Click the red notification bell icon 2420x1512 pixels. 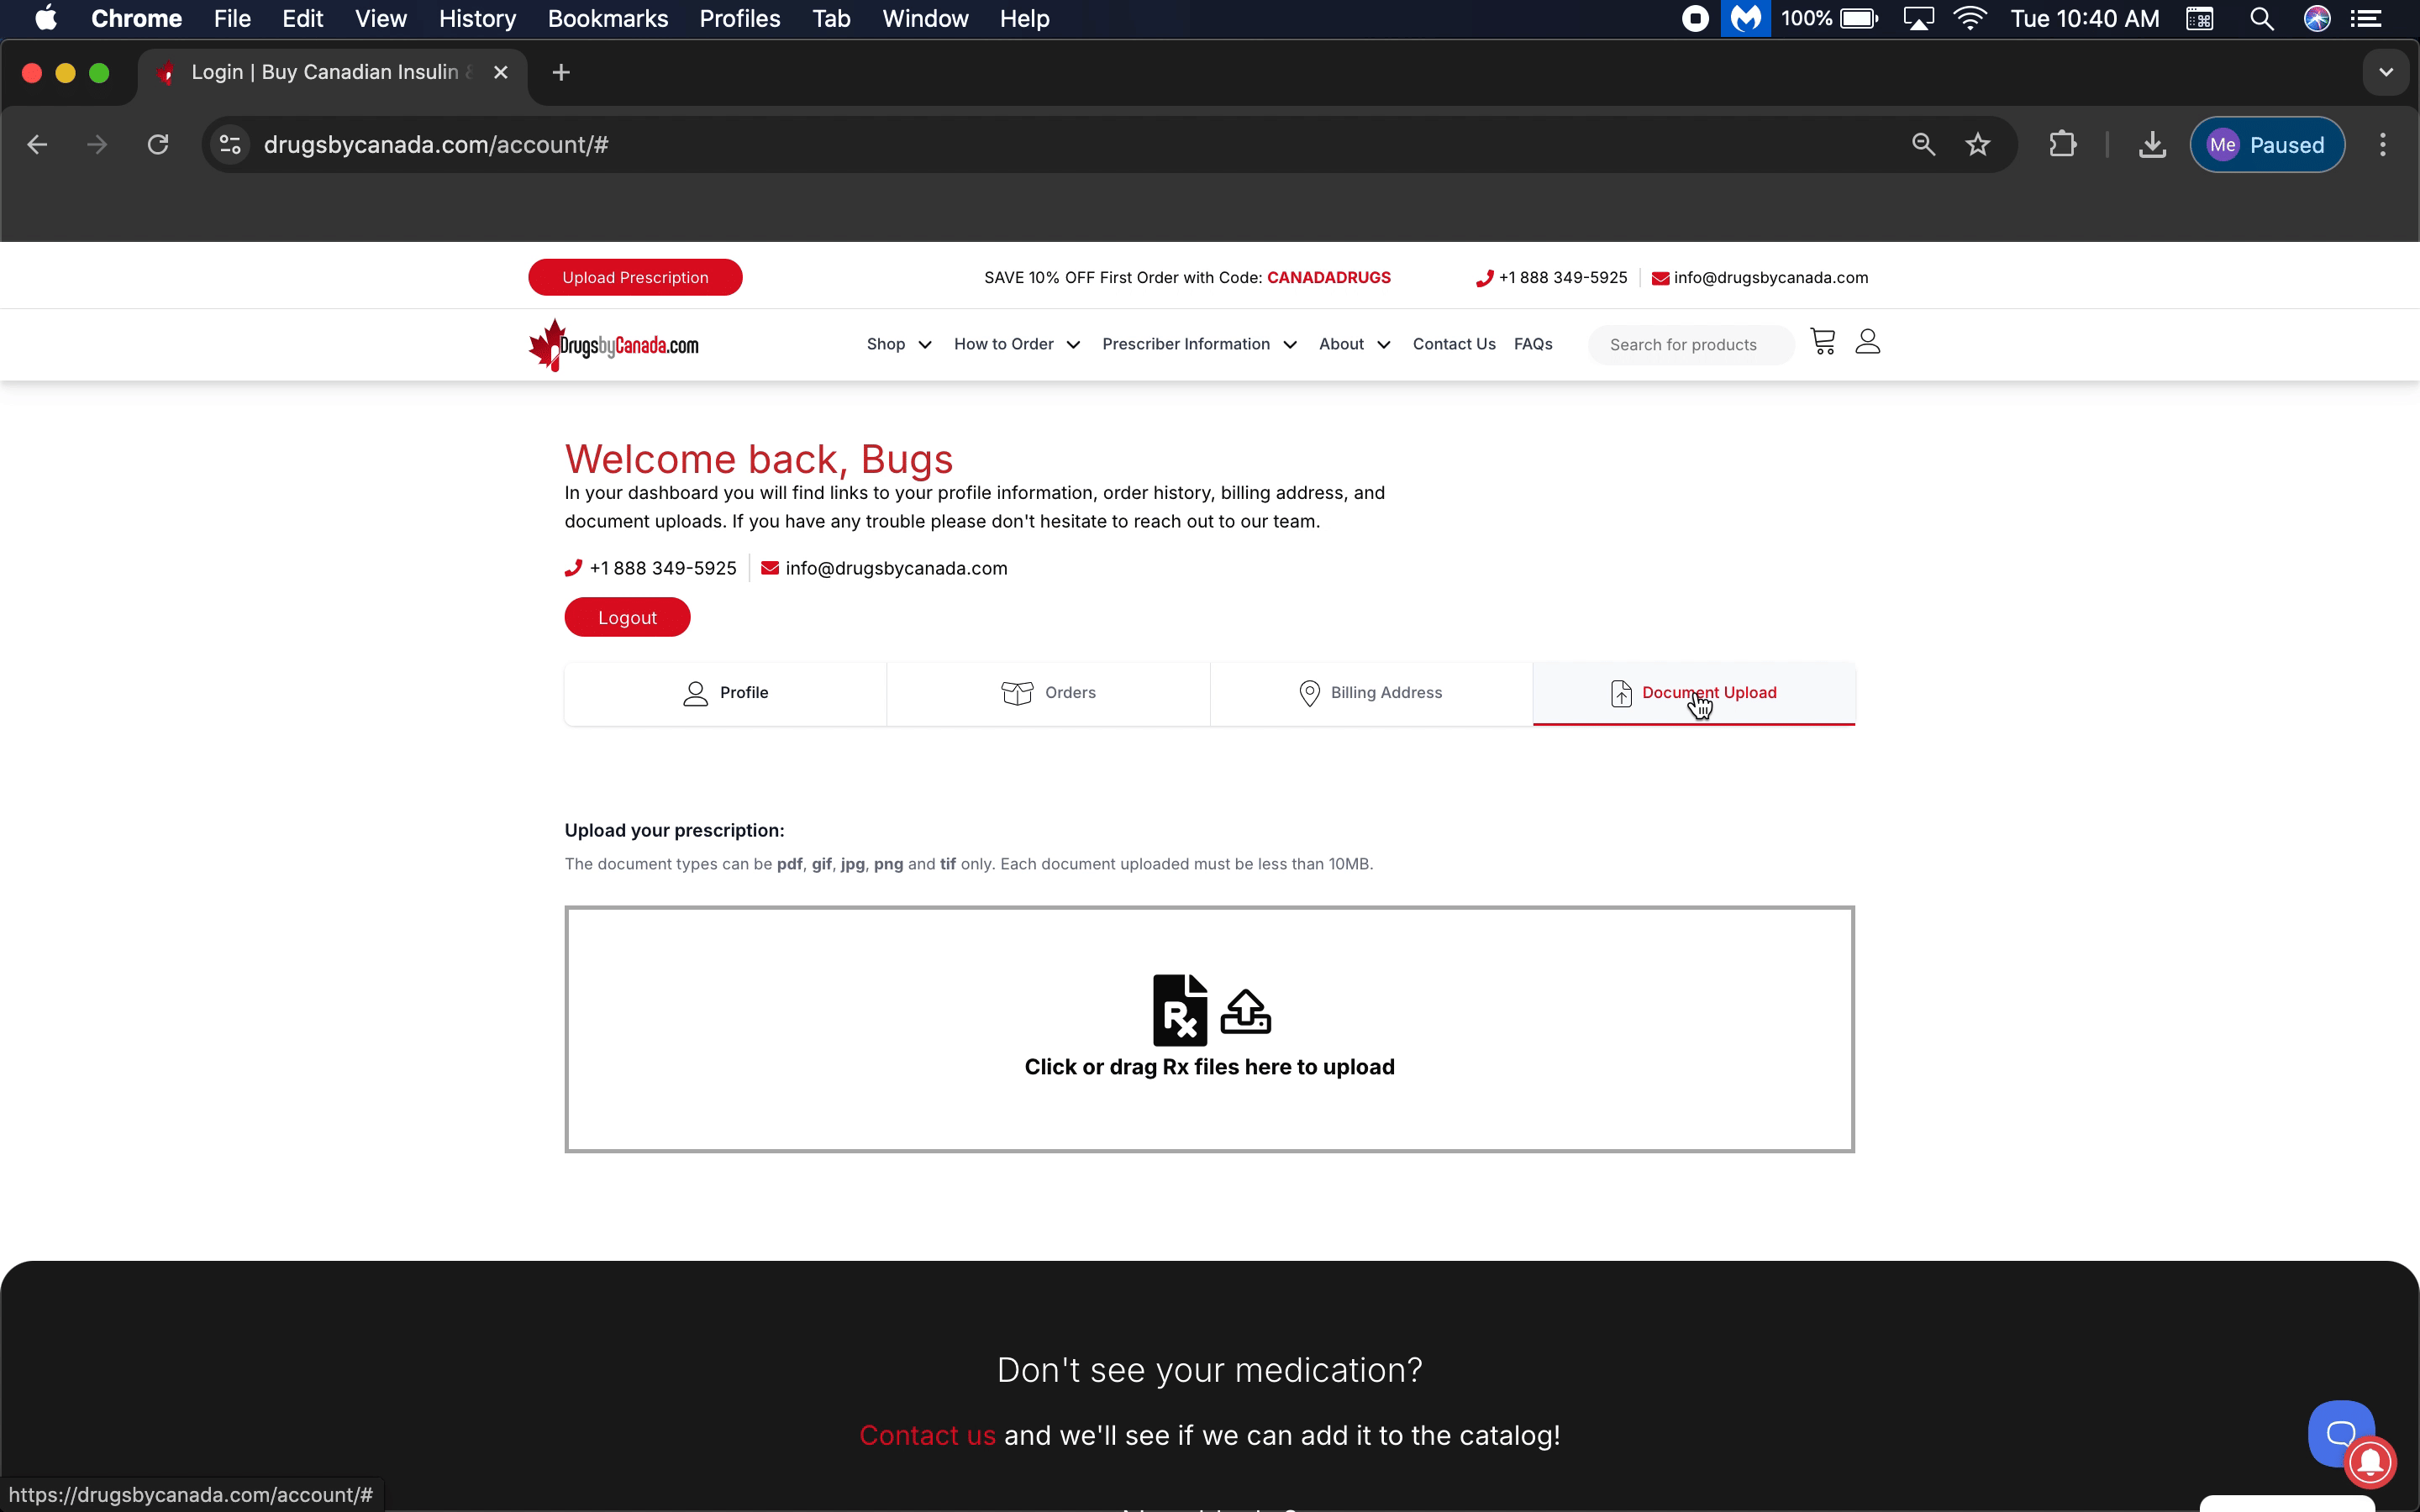[x=2370, y=1462]
